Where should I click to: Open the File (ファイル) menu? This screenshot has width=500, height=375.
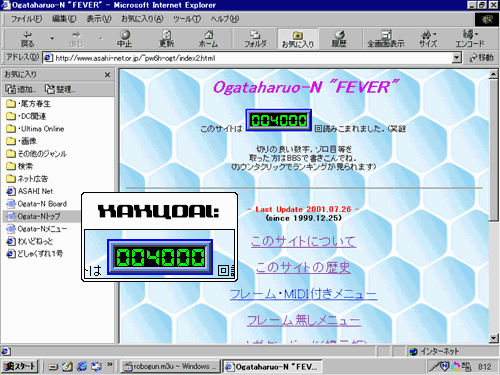coord(27,19)
